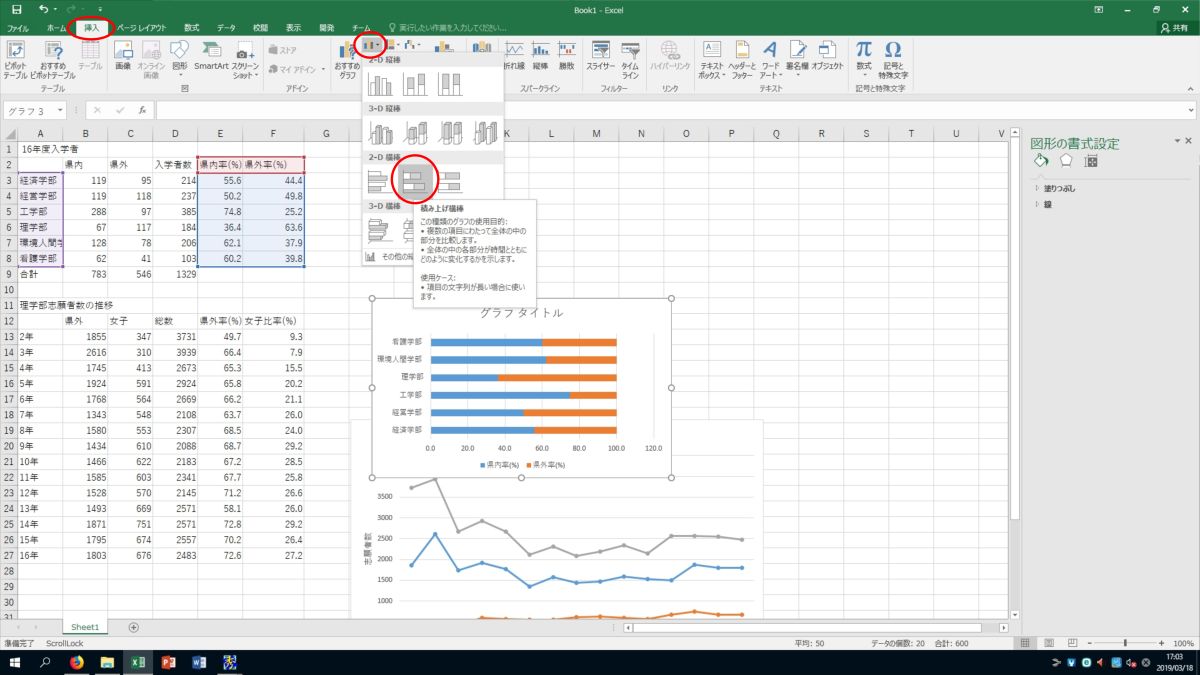Select the 3-D clustered column chart
The image size is (1200, 675).
point(380,132)
